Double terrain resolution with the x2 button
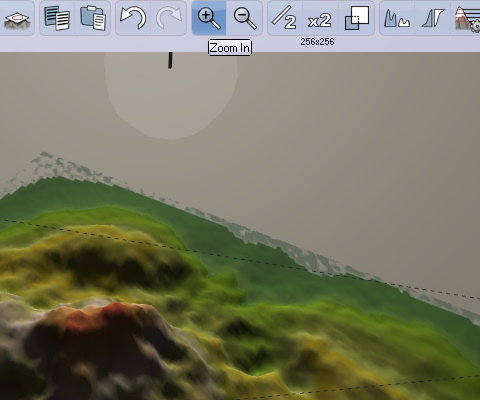480x400 pixels. [320, 20]
